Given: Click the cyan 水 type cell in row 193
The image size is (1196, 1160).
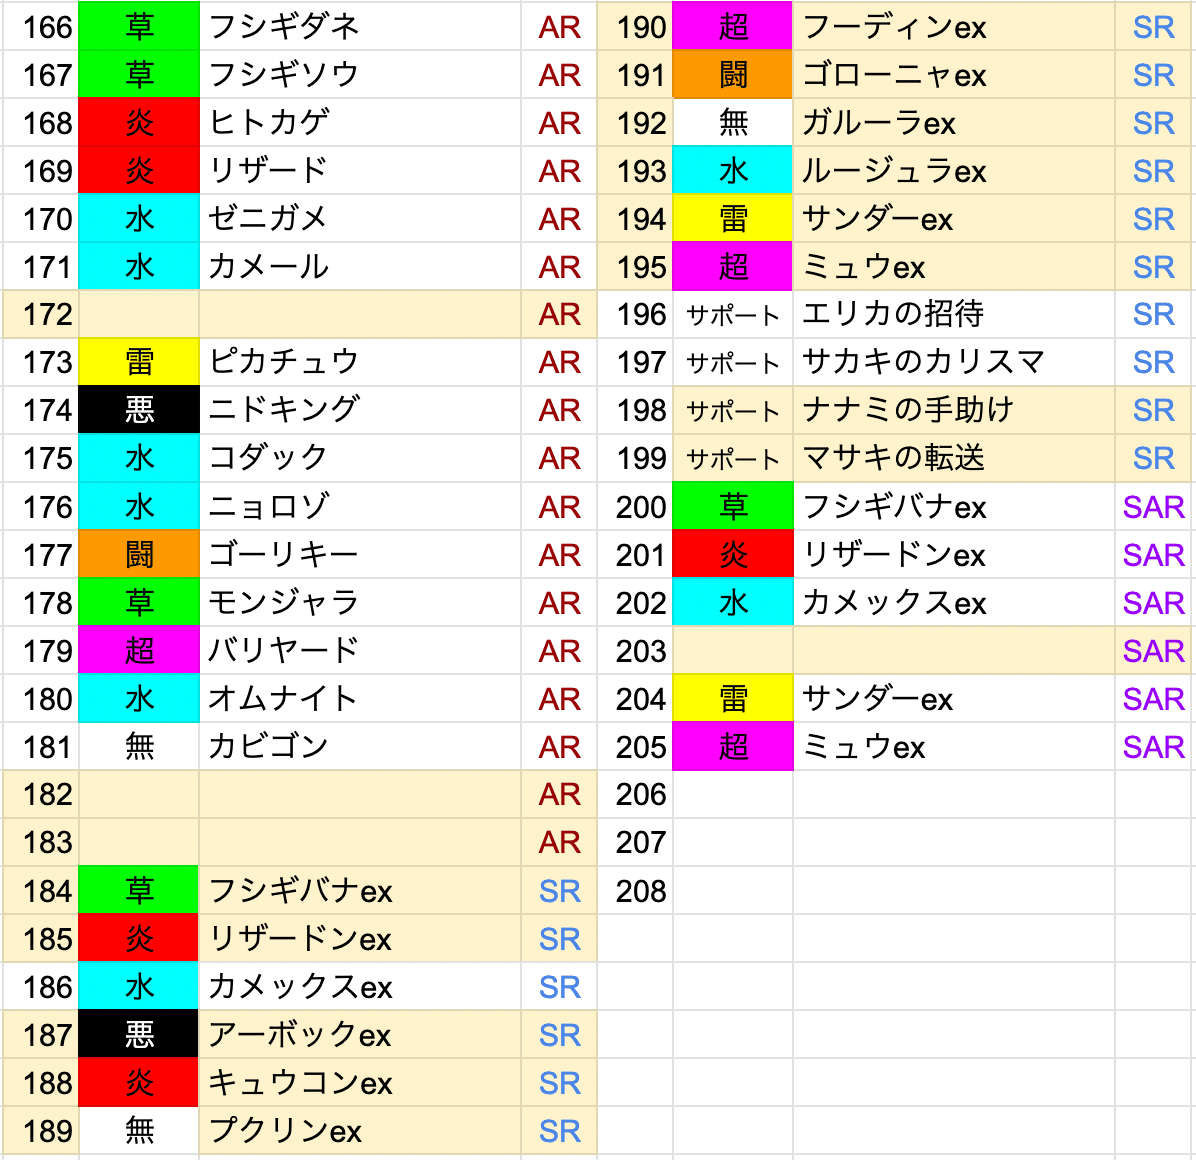Looking at the screenshot, I should (732, 171).
